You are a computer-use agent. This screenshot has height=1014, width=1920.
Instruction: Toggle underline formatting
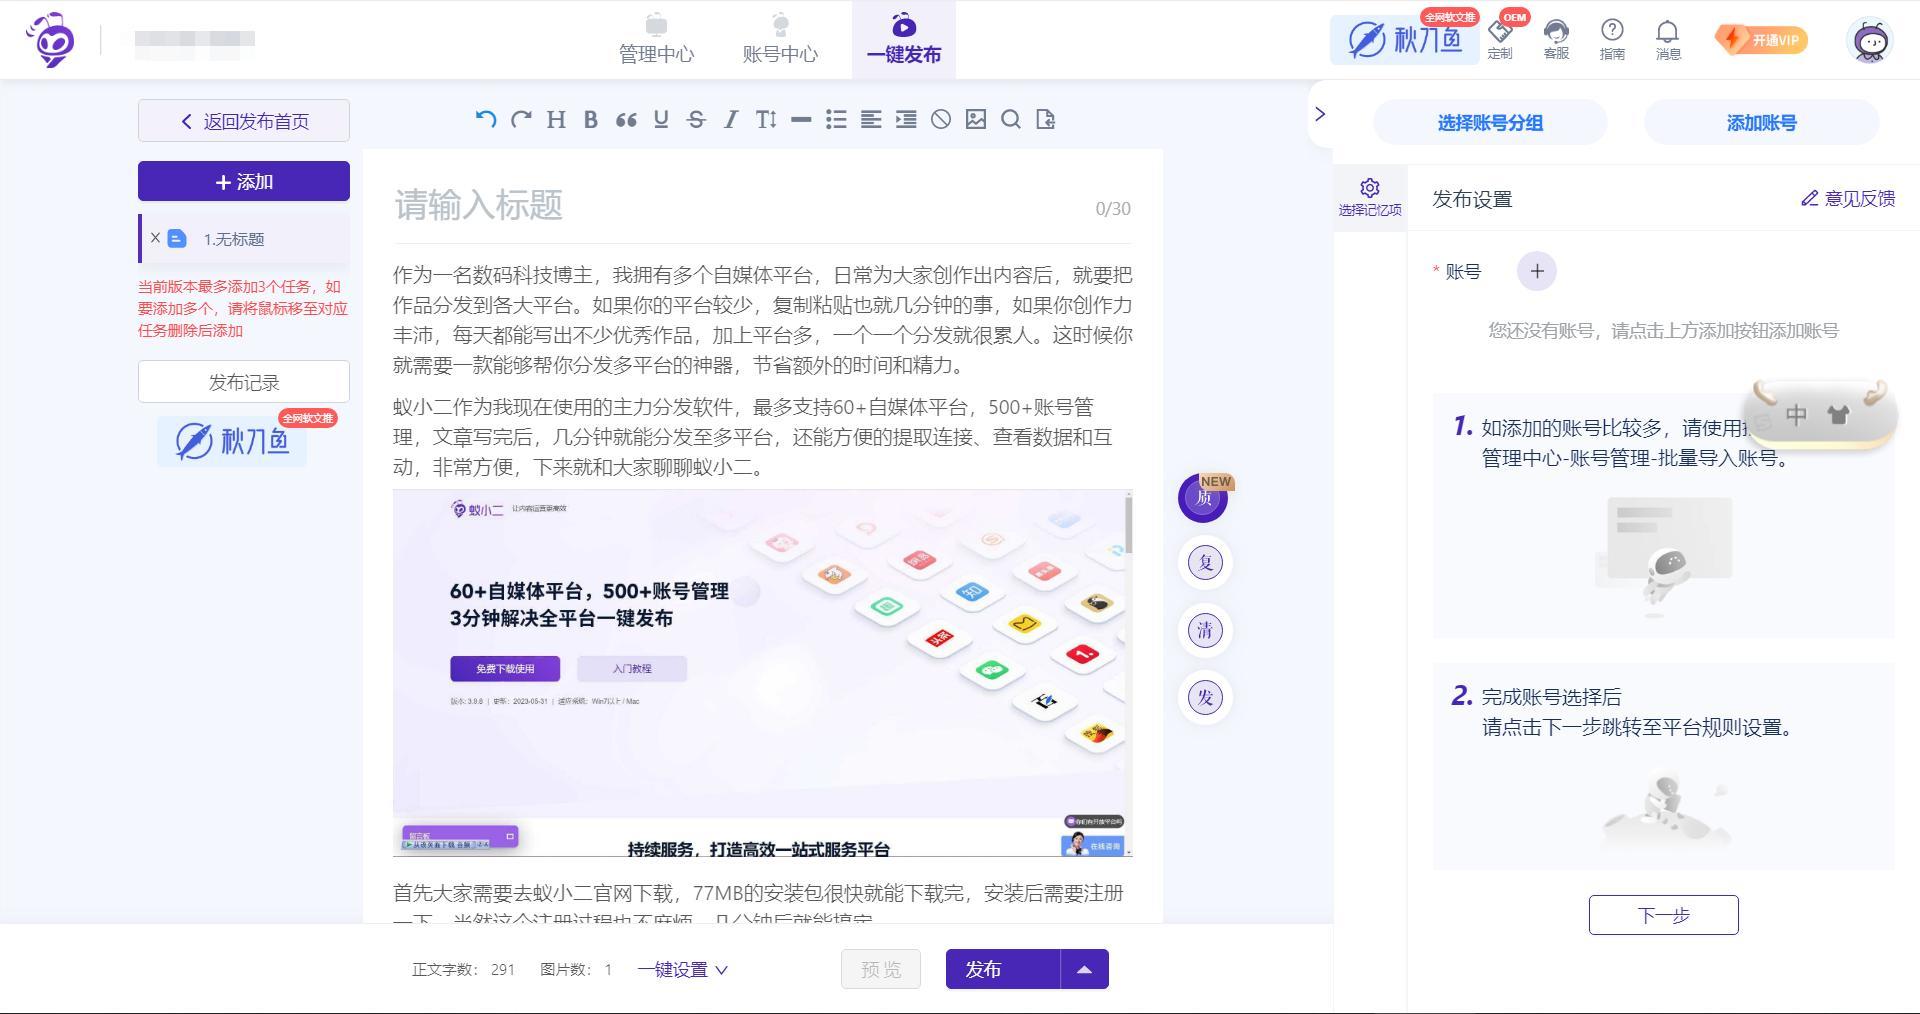(661, 120)
